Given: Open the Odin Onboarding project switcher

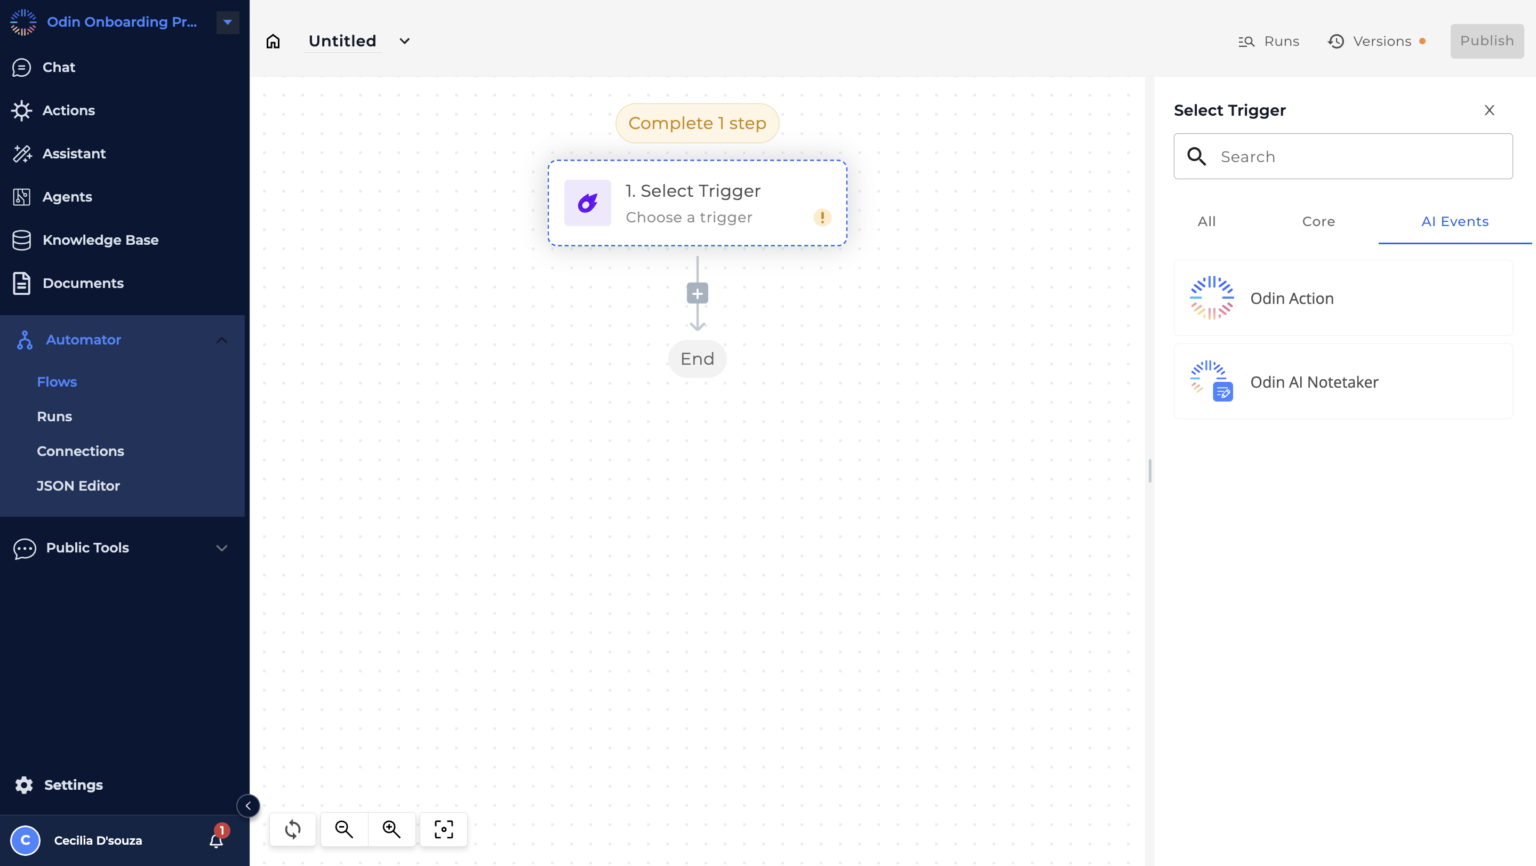Looking at the screenshot, I should pyautogui.click(x=227, y=21).
